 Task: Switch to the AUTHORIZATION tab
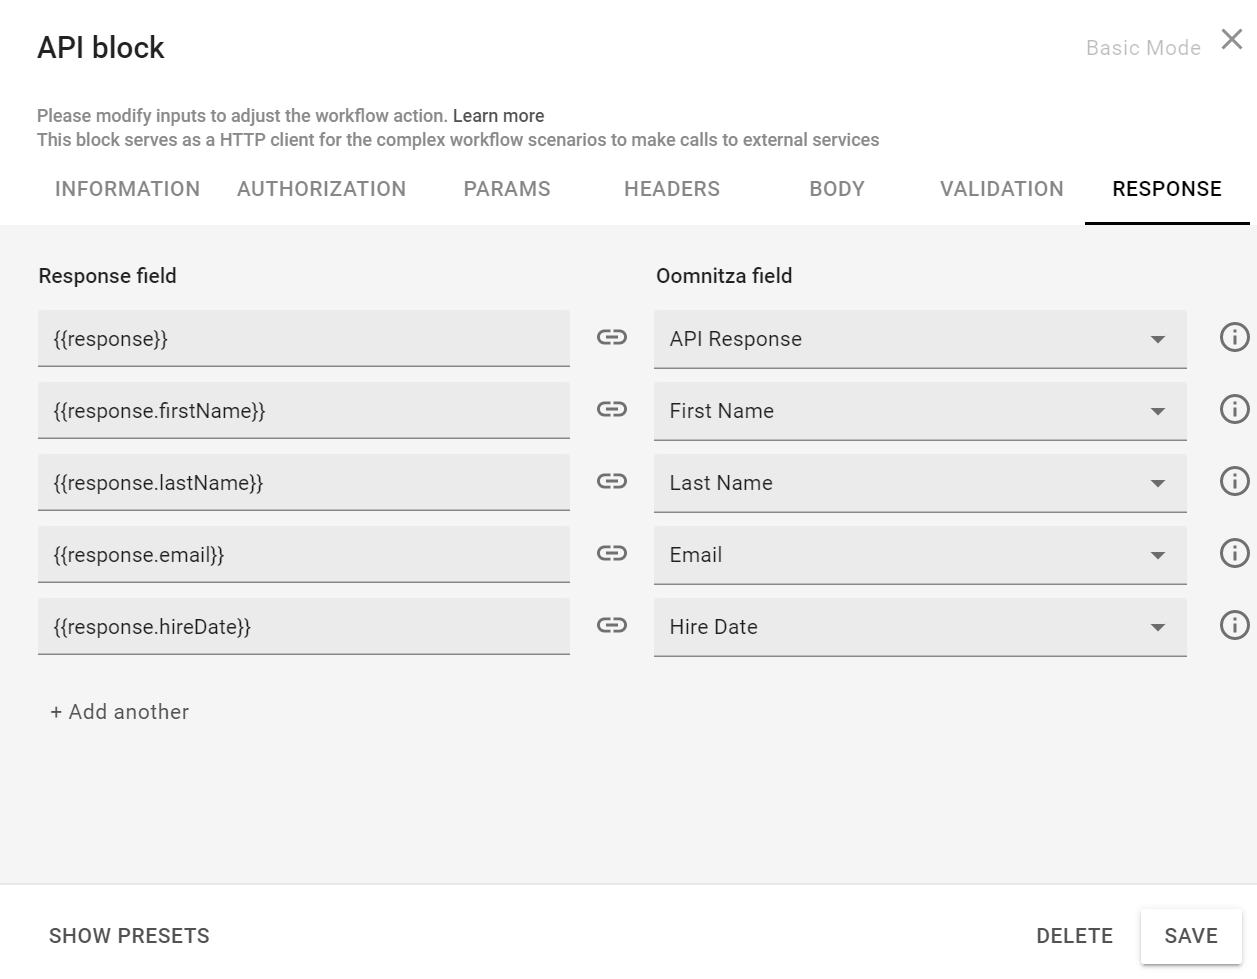pyautogui.click(x=321, y=189)
